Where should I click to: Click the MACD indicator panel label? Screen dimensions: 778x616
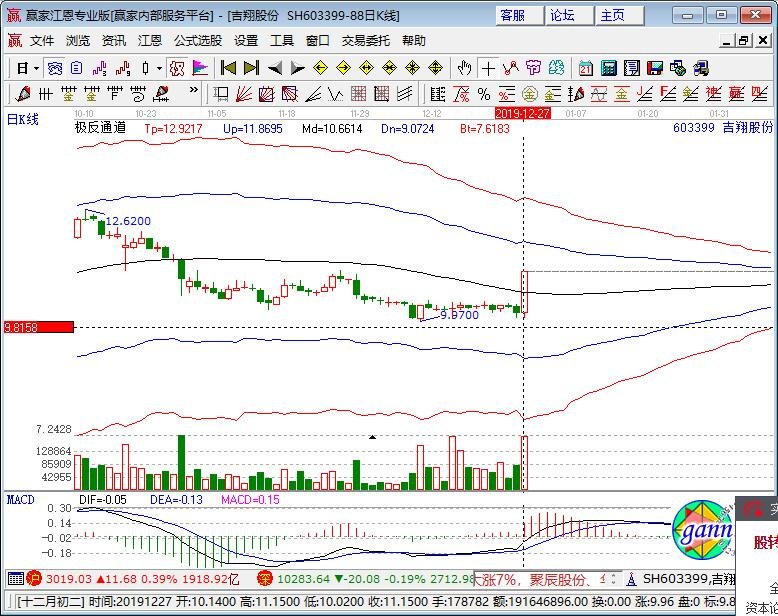[x=20, y=499]
